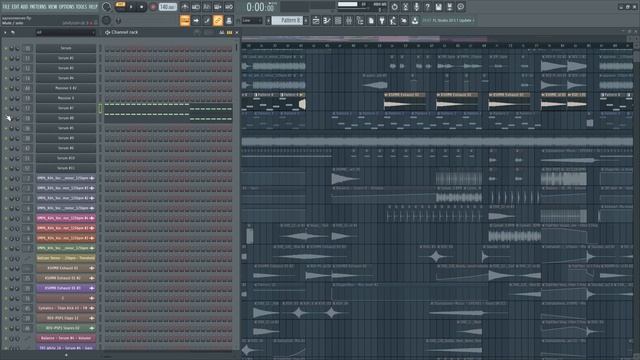Click the microphone recording icon
This screenshot has width=640, height=360.
click(x=416, y=7)
